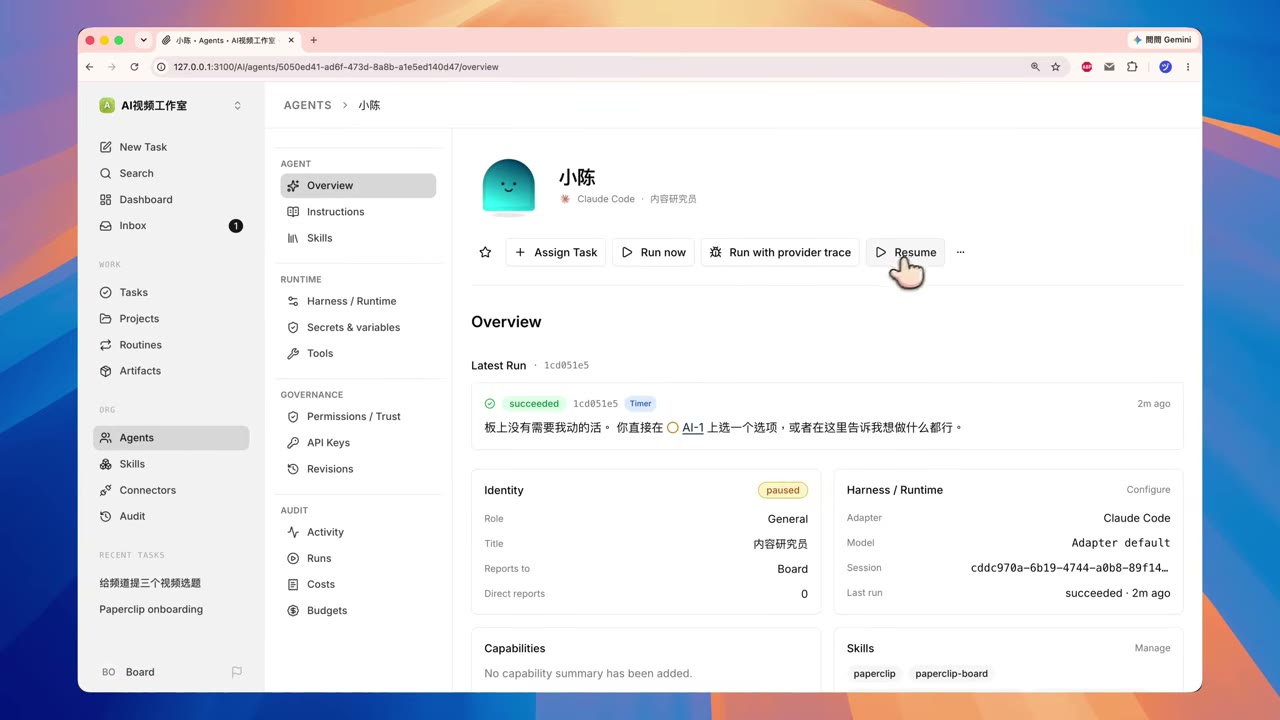Click Configure in Harness / Runtime card

1148,490
